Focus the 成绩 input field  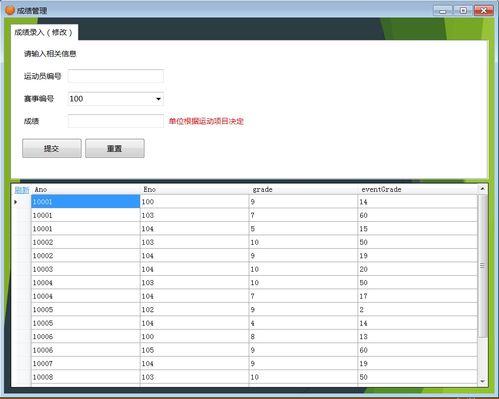[116, 121]
